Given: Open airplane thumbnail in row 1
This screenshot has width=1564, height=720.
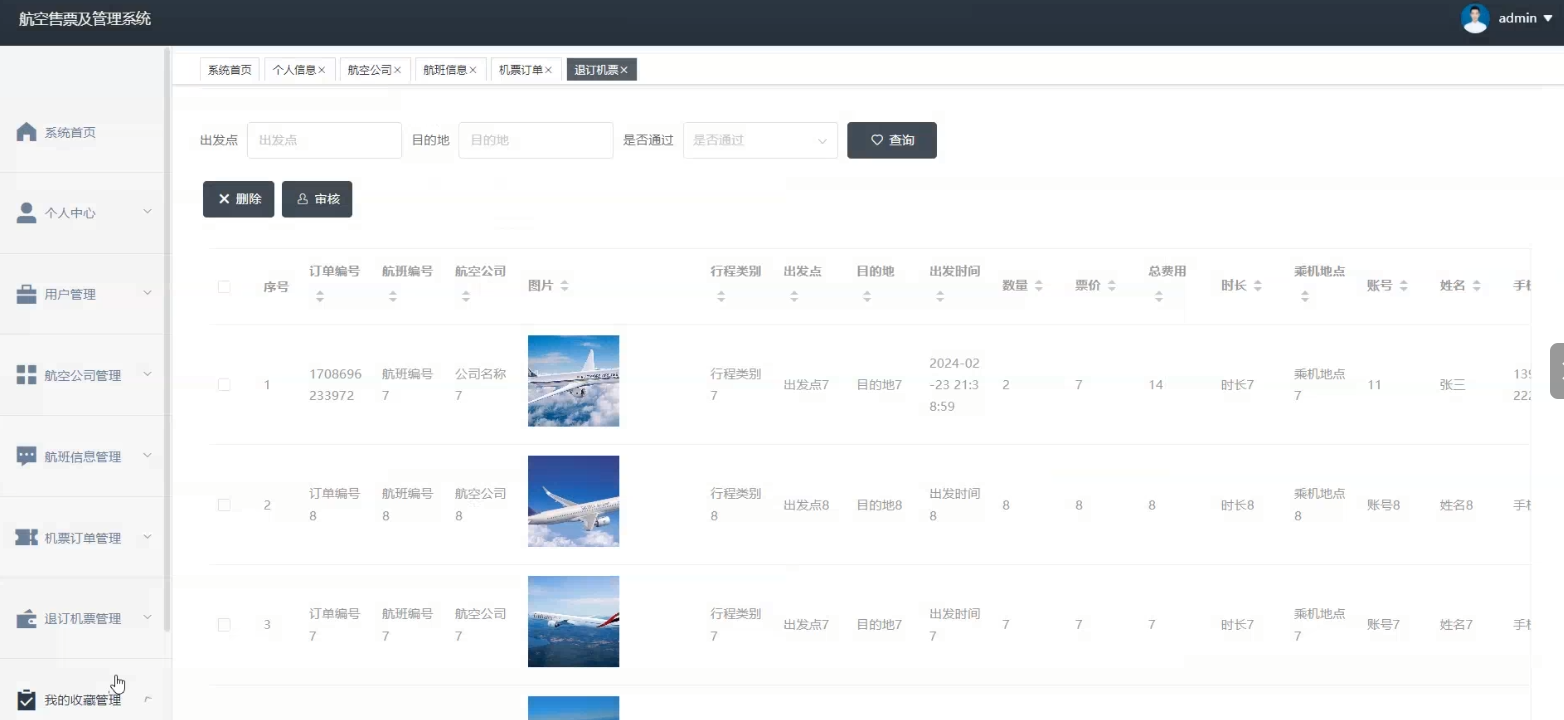Looking at the screenshot, I should (x=573, y=381).
